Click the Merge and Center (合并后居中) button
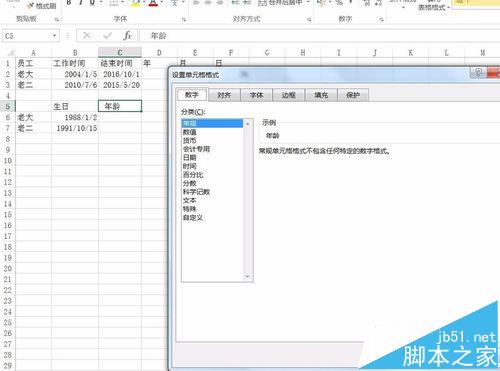Image resolution: width=500 pixels, height=371 pixels. click(280, 3)
